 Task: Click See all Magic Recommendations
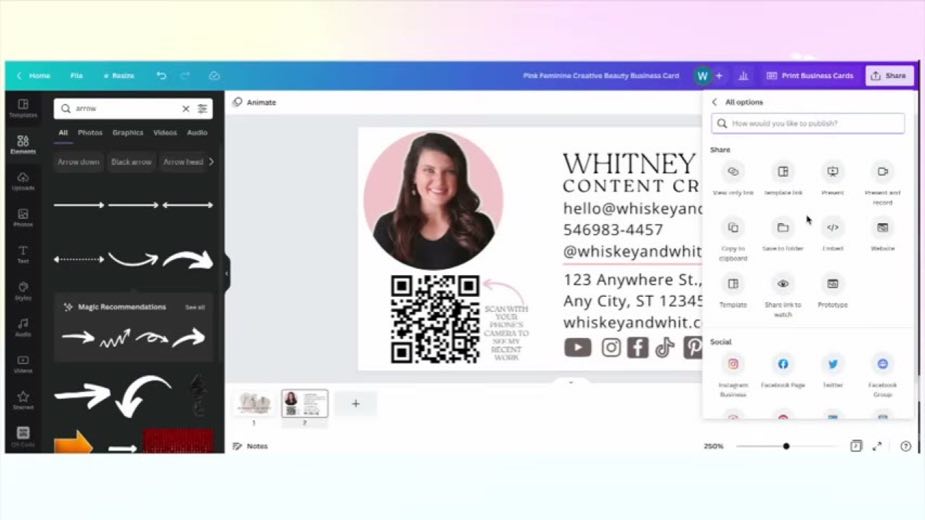(x=195, y=308)
